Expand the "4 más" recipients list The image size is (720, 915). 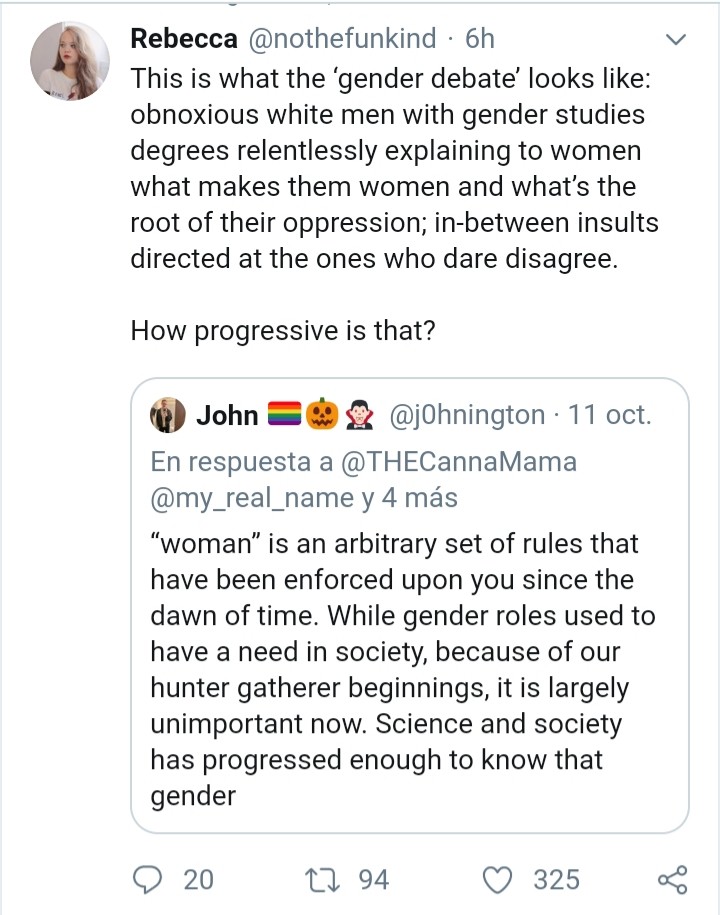418,497
